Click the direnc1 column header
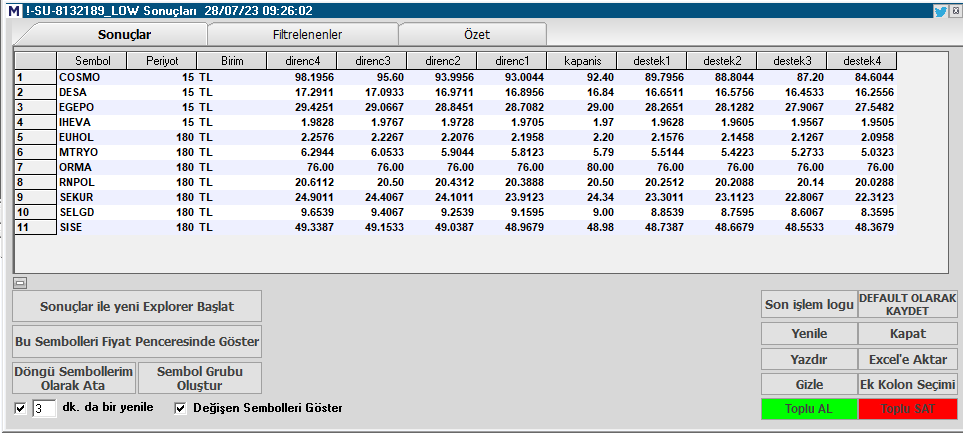The width and height of the screenshot is (963, 433). 512,61
